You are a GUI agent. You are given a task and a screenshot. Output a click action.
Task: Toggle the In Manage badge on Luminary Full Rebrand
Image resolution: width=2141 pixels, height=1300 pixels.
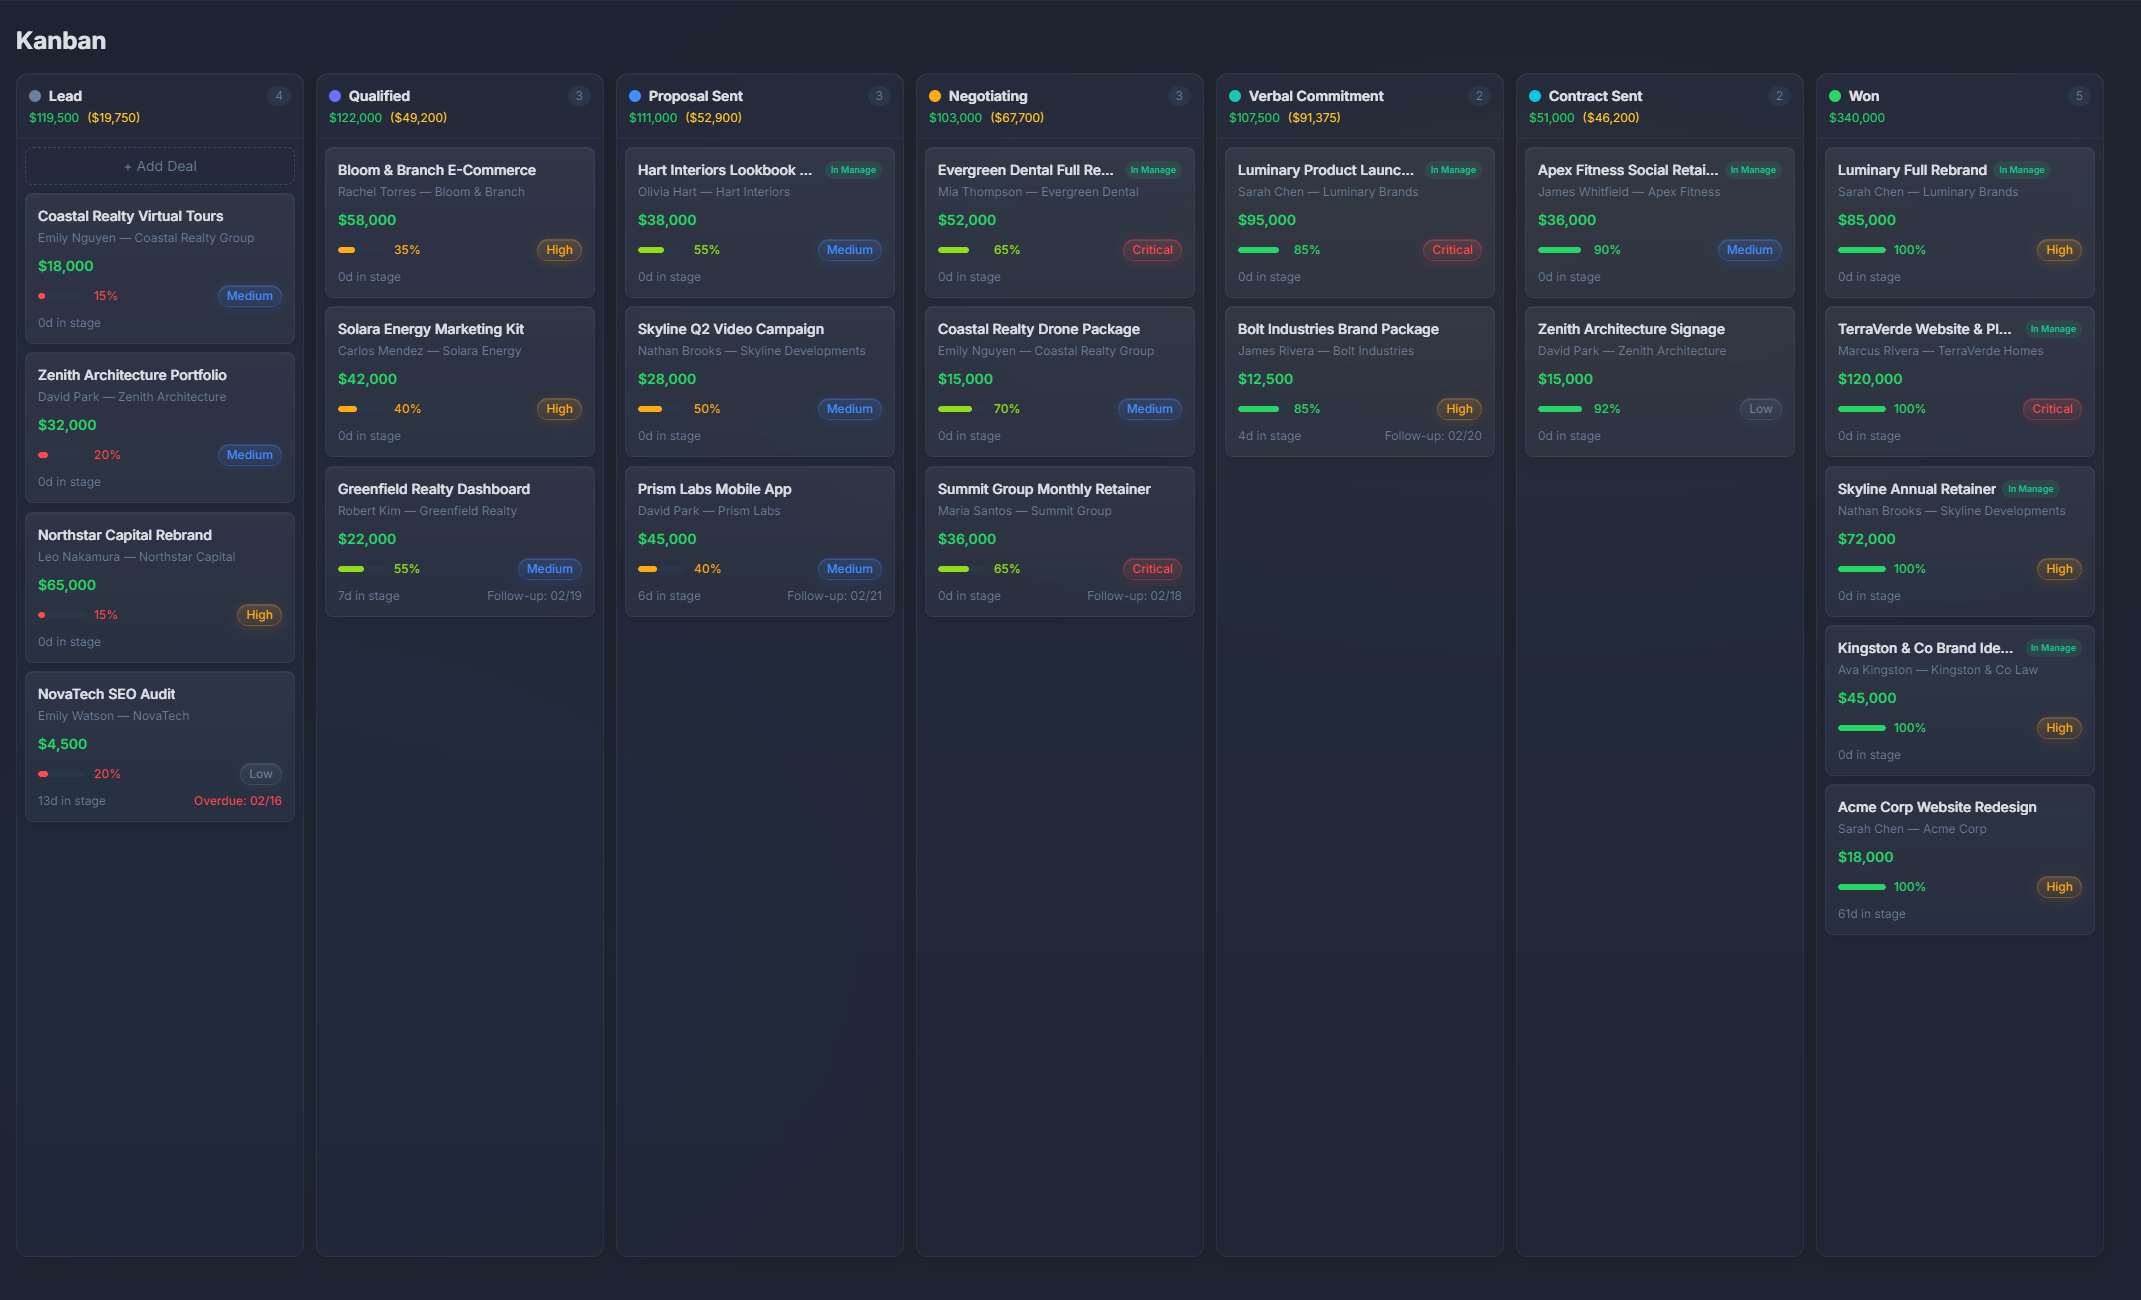2022,170
